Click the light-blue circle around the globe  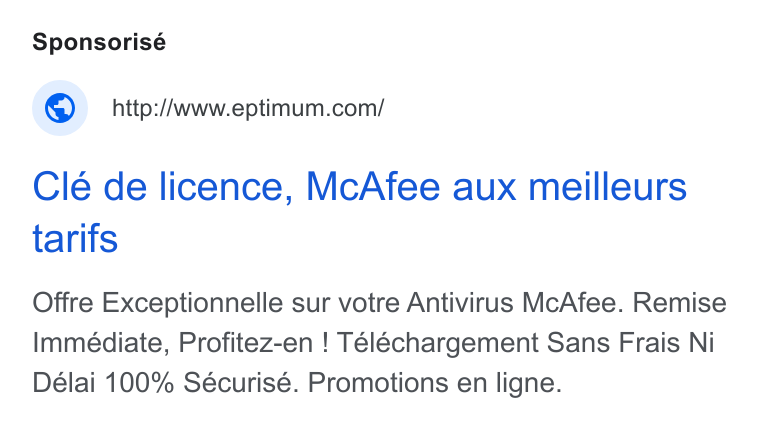60,108
